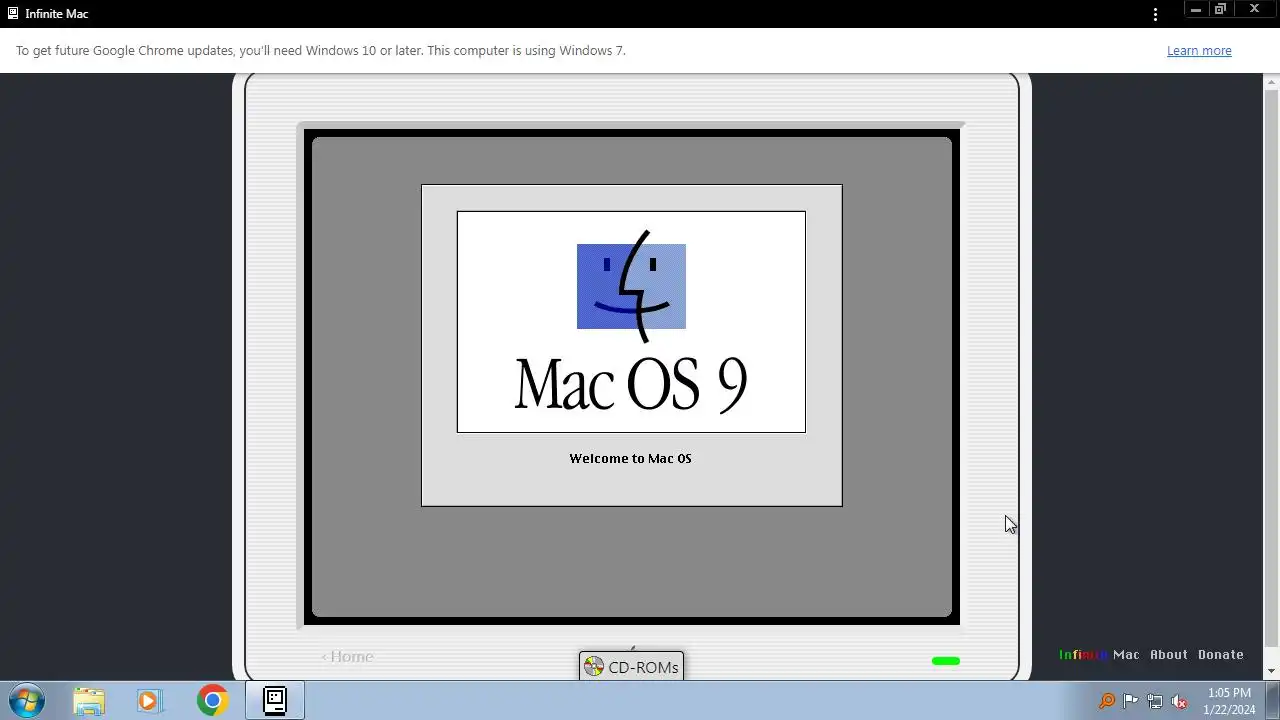Click the Infinite Mac title bar icon
This screenshot has height=720, width=1280.
(13, 14)
